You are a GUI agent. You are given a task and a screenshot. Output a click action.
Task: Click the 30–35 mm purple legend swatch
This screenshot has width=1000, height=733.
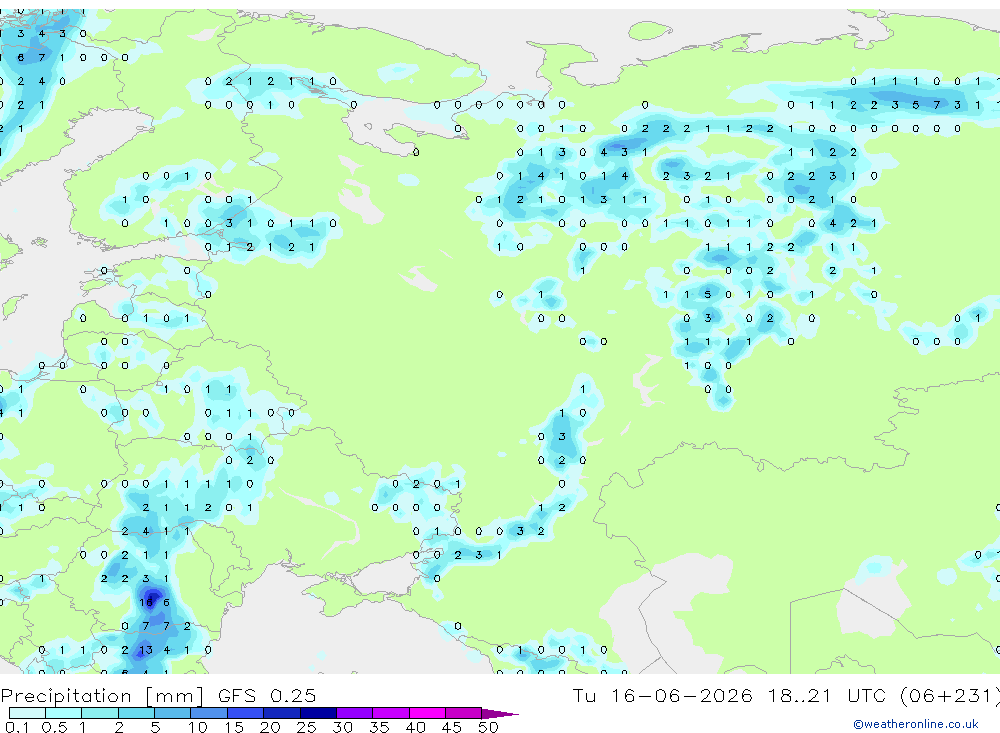[355, 713]
